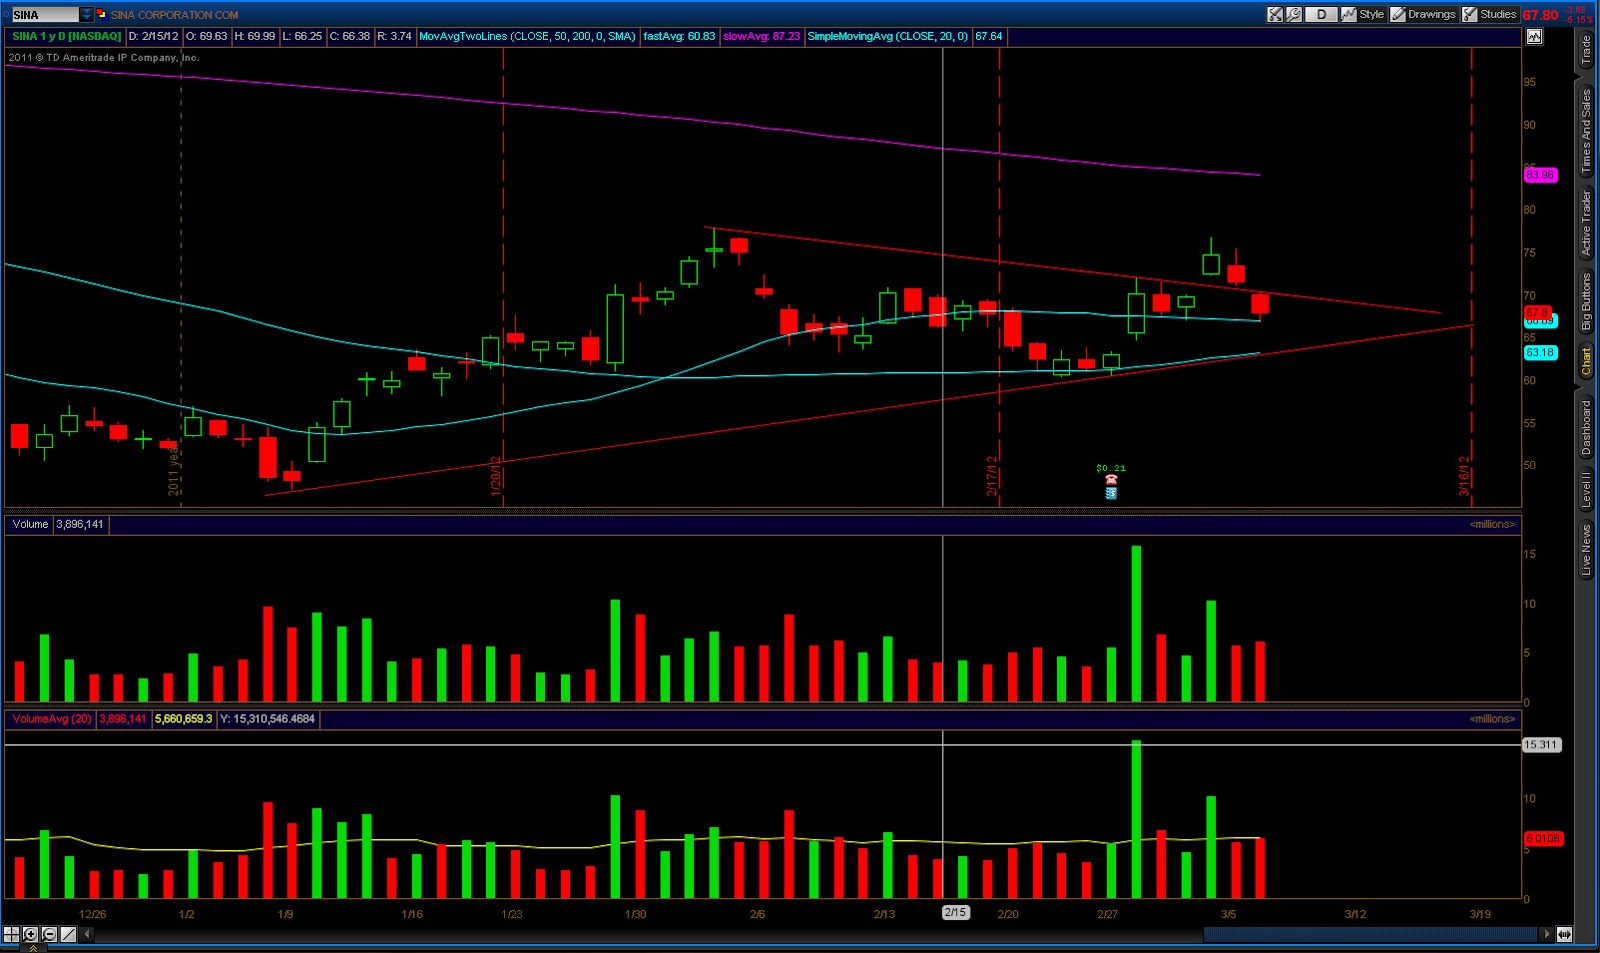Open chart settings wrench icon

tap(1294, 14)
